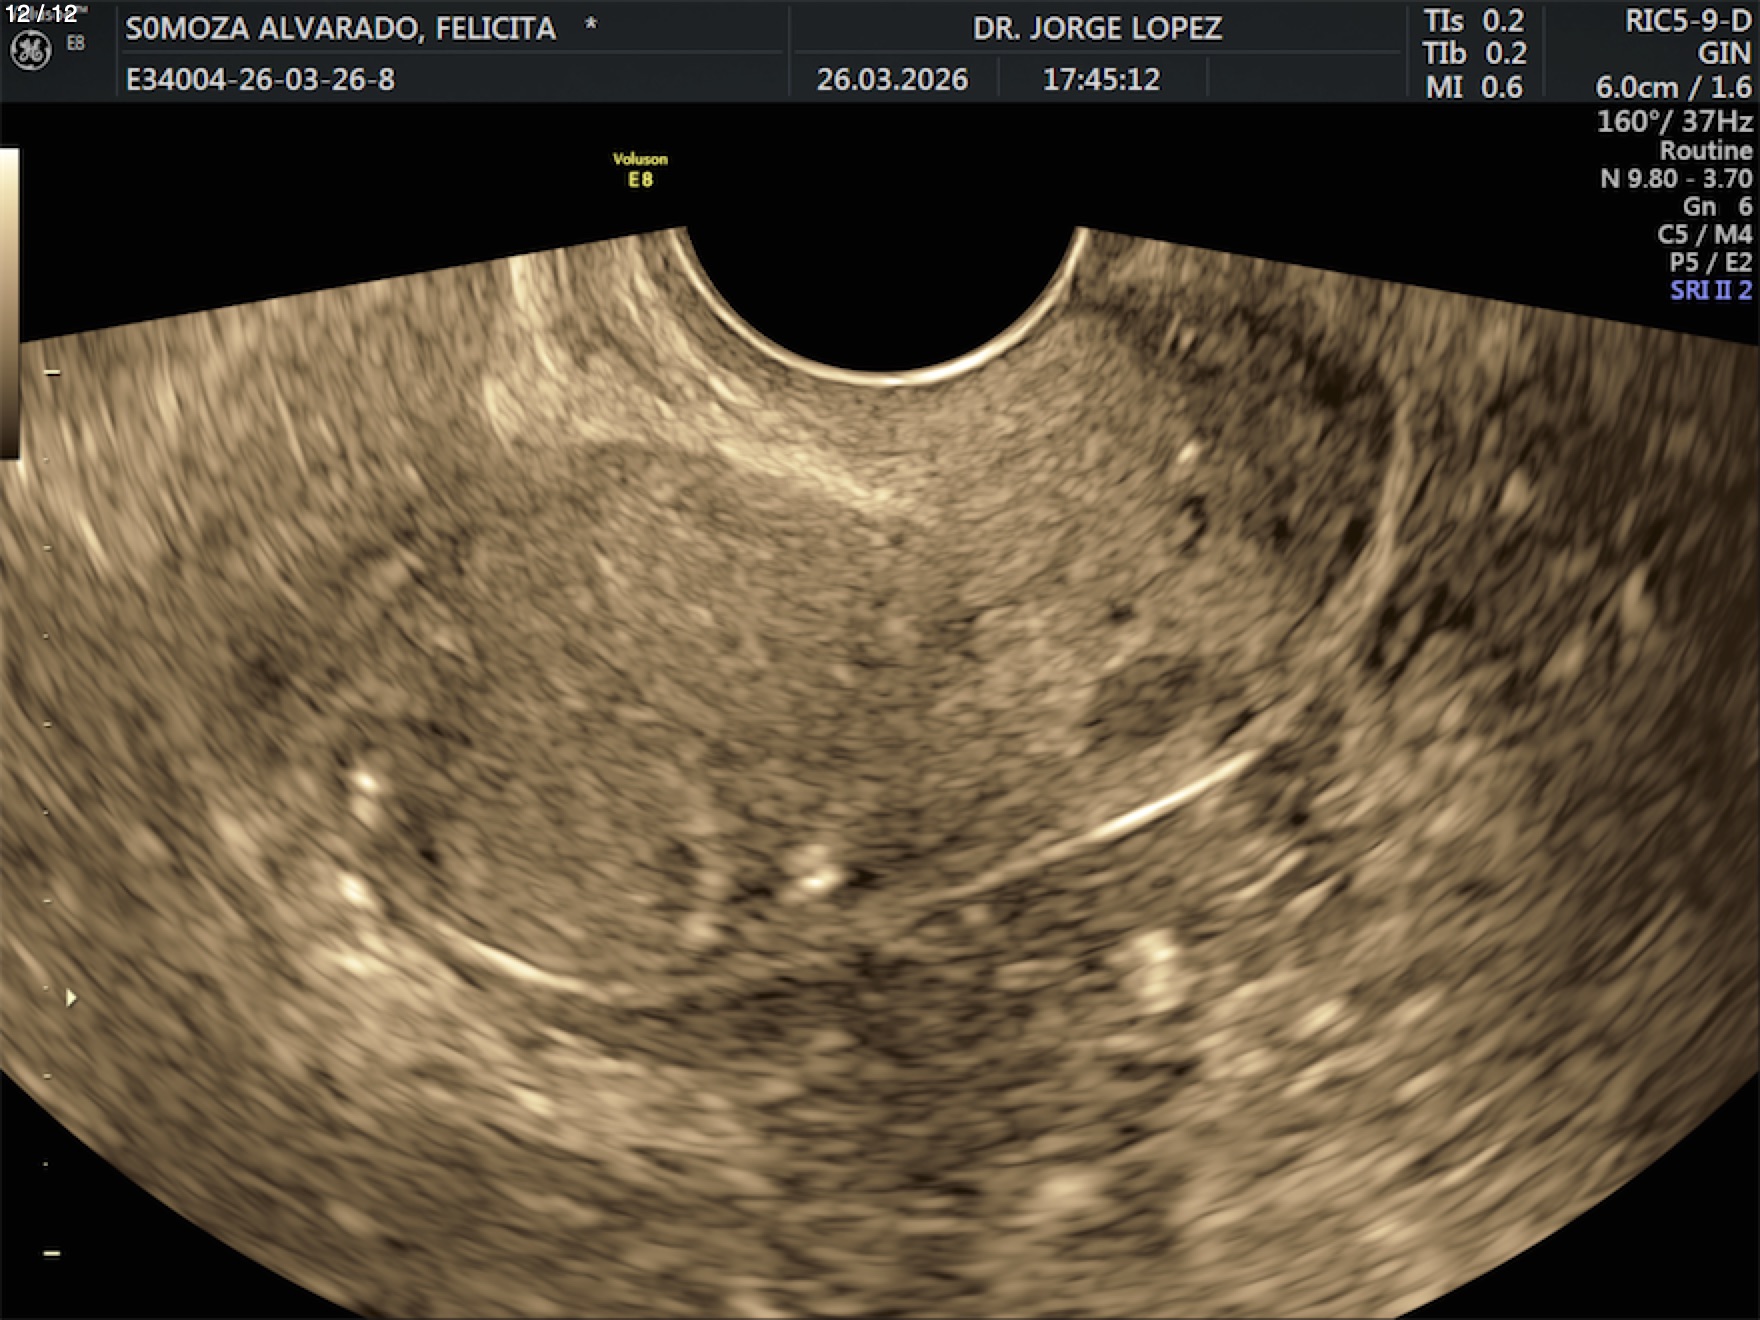Select the DR. JORGE LOPEZ field
The width and height of the screenshot is (1760, 1320).
point(1097,28)
